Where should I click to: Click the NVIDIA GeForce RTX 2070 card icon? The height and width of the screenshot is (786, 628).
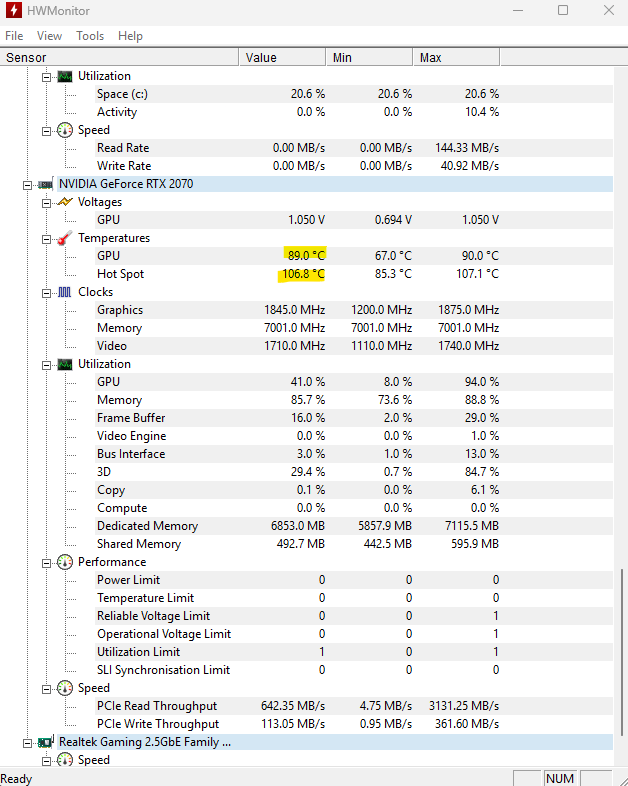tap(46, 184)
